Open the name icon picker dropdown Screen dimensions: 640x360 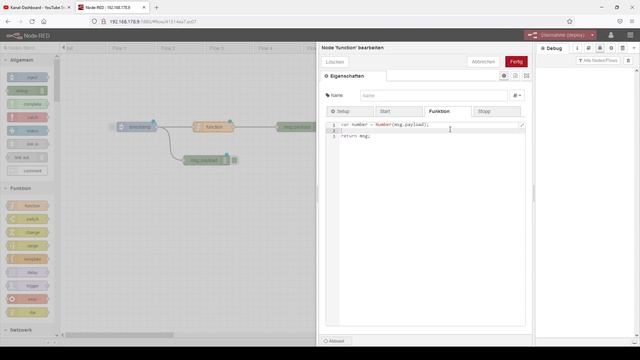517,96
